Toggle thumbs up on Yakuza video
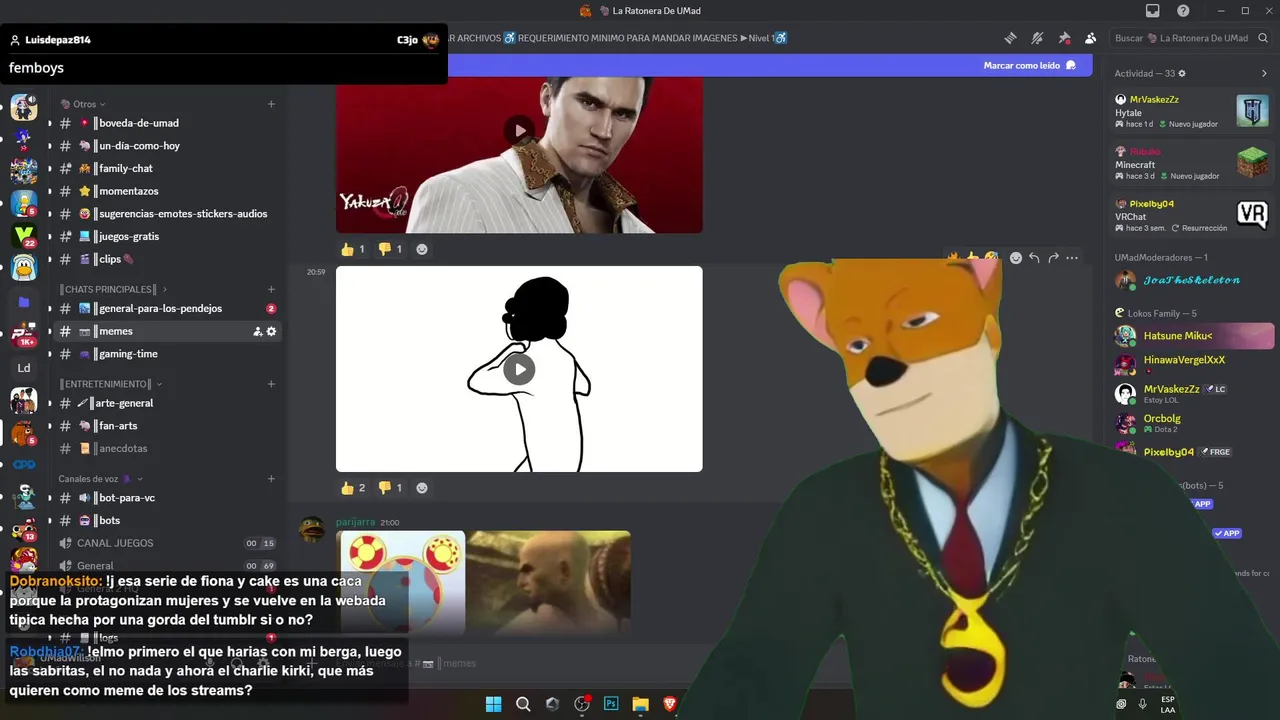The width and height of the screenshot is (1280, 720). point(353,249)
